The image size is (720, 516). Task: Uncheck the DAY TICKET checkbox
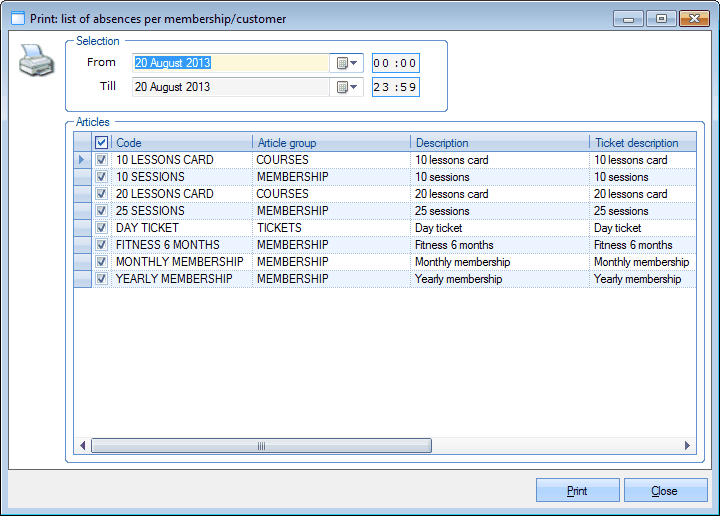[x=101, y=228]
